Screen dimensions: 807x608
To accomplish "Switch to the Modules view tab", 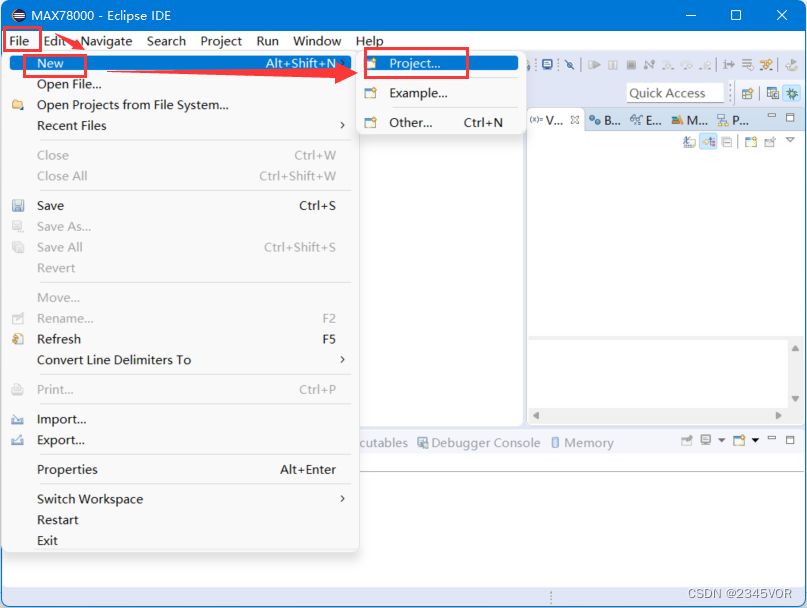I will 690,120.
